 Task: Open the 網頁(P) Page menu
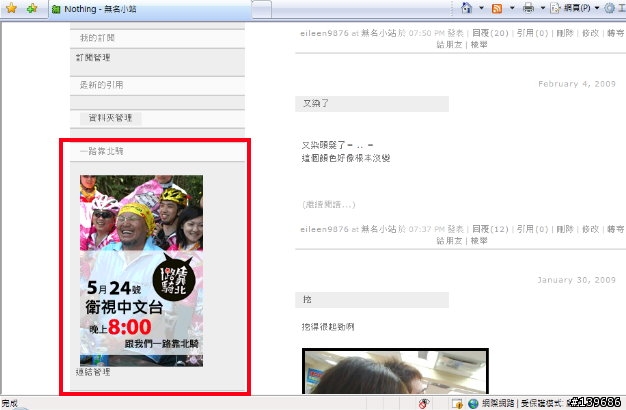pyautogui.click(x=574, y=8)
